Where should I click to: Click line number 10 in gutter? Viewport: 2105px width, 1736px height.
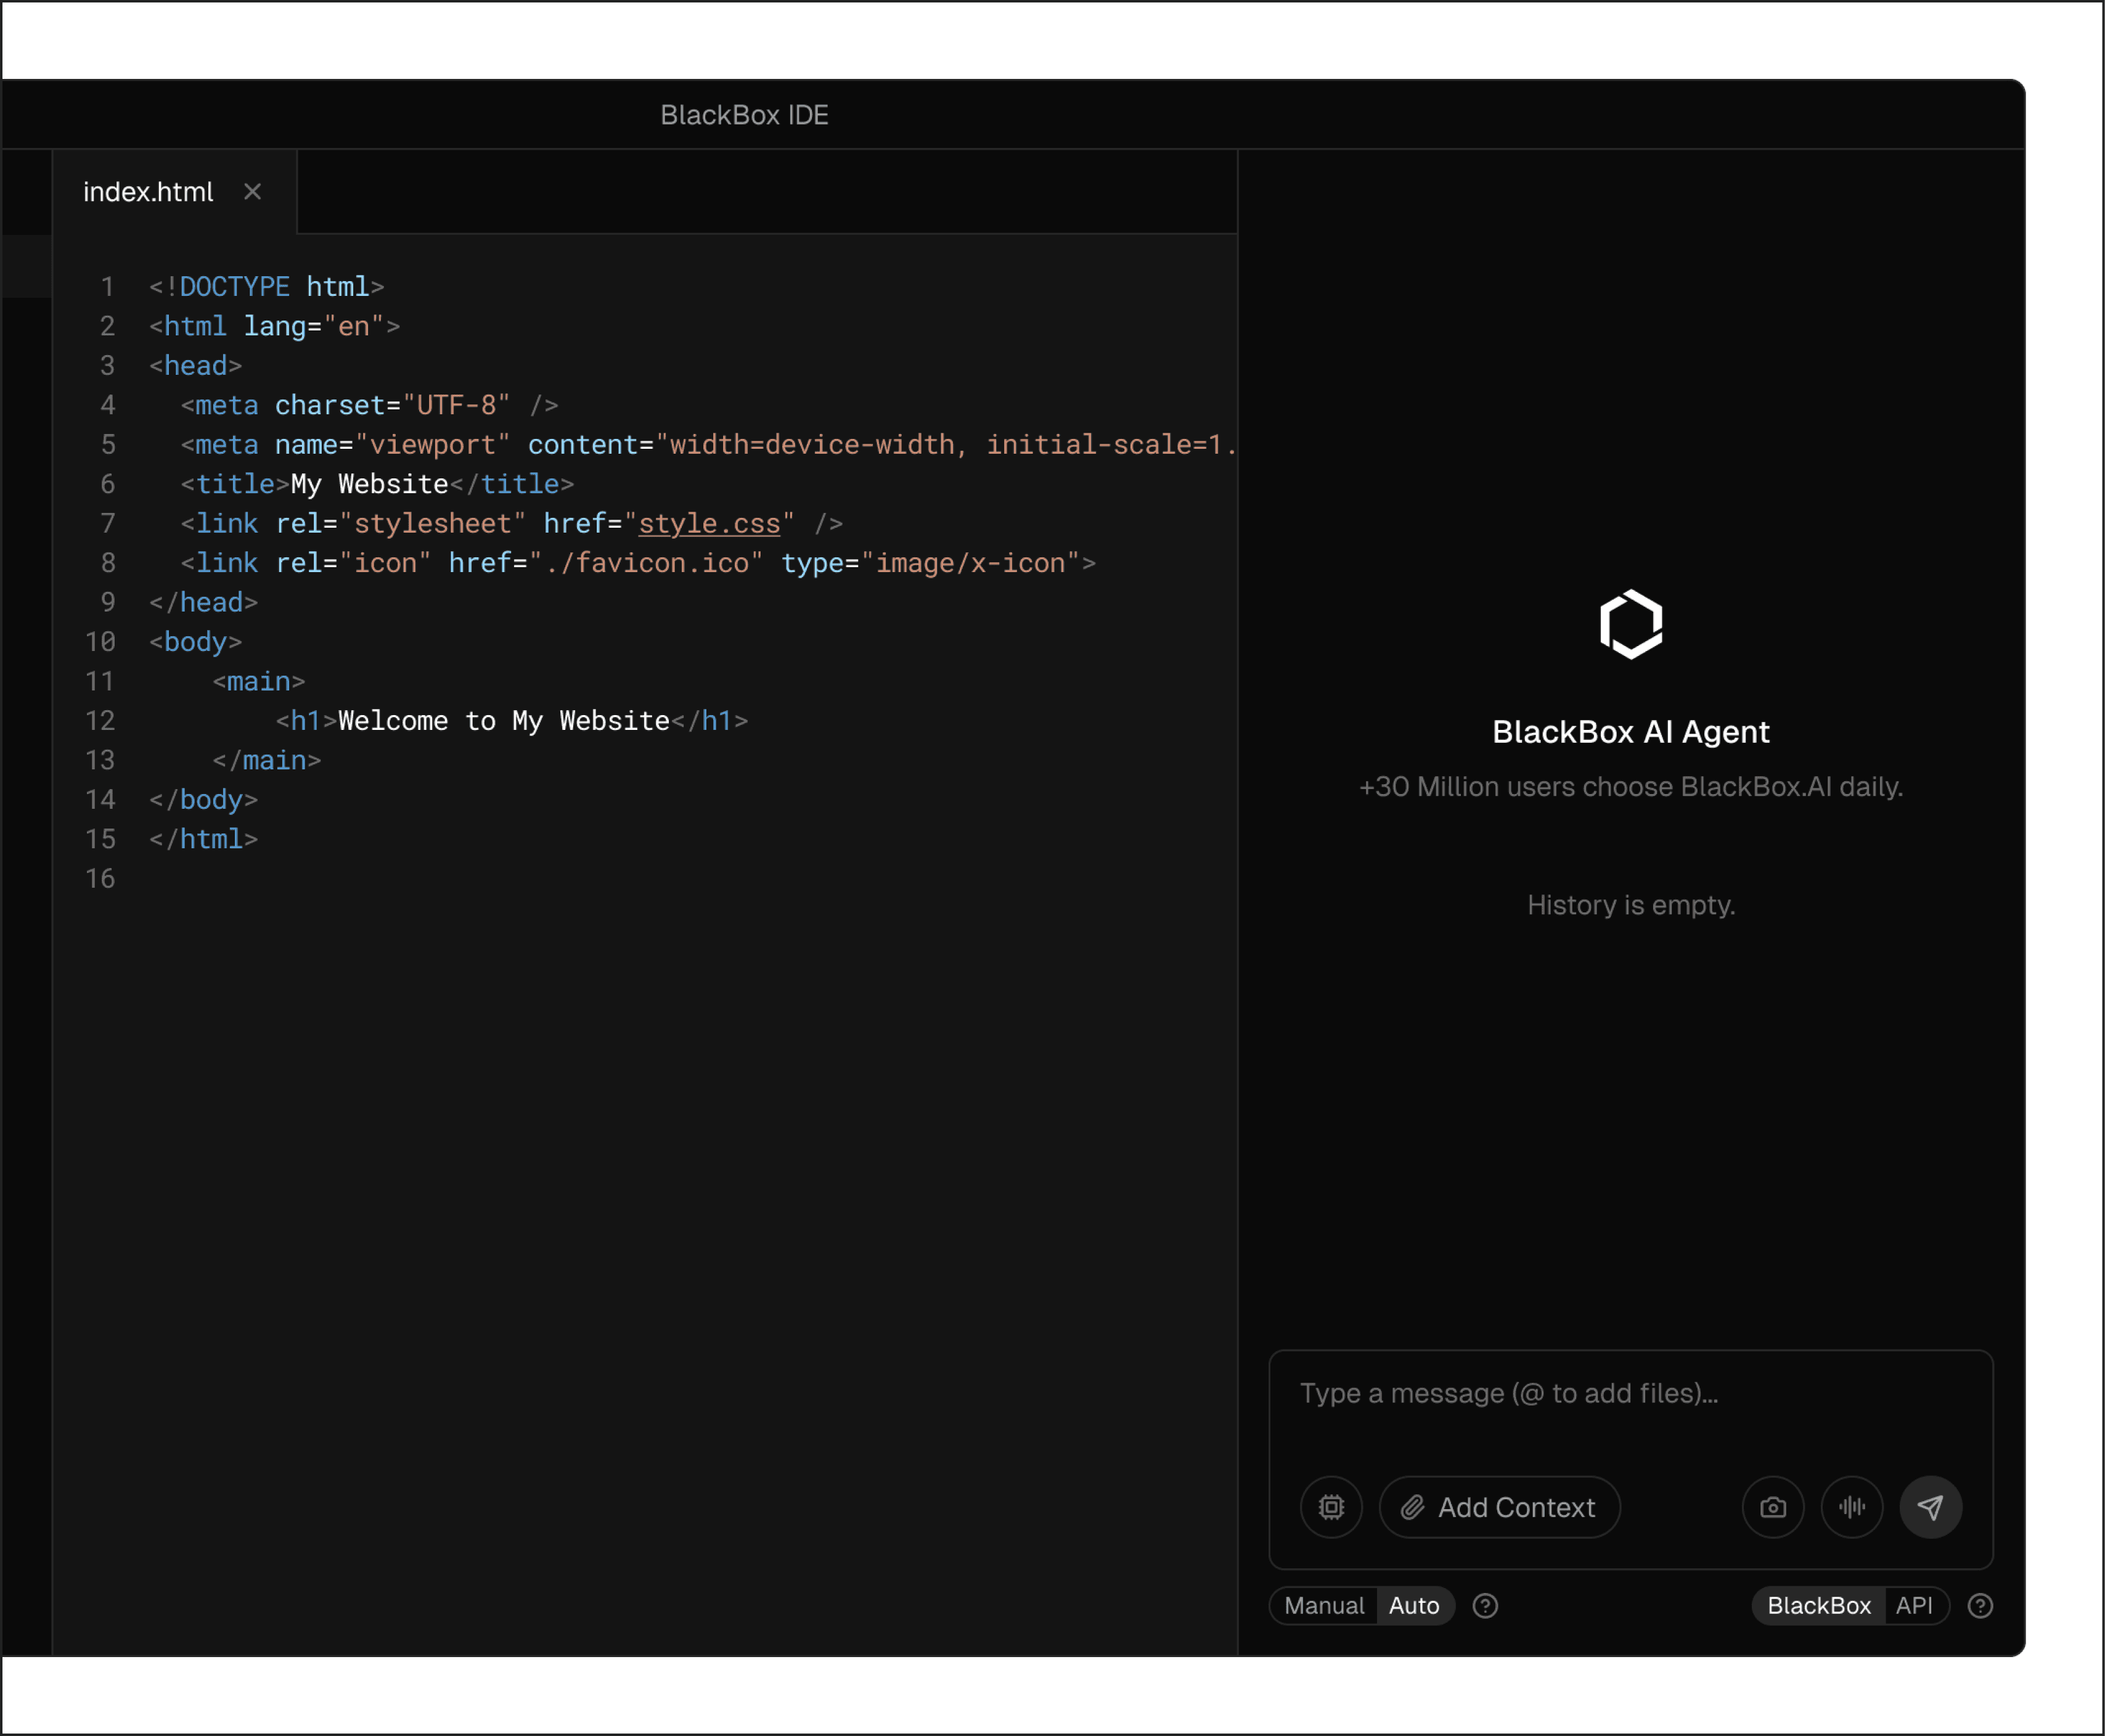100,642
